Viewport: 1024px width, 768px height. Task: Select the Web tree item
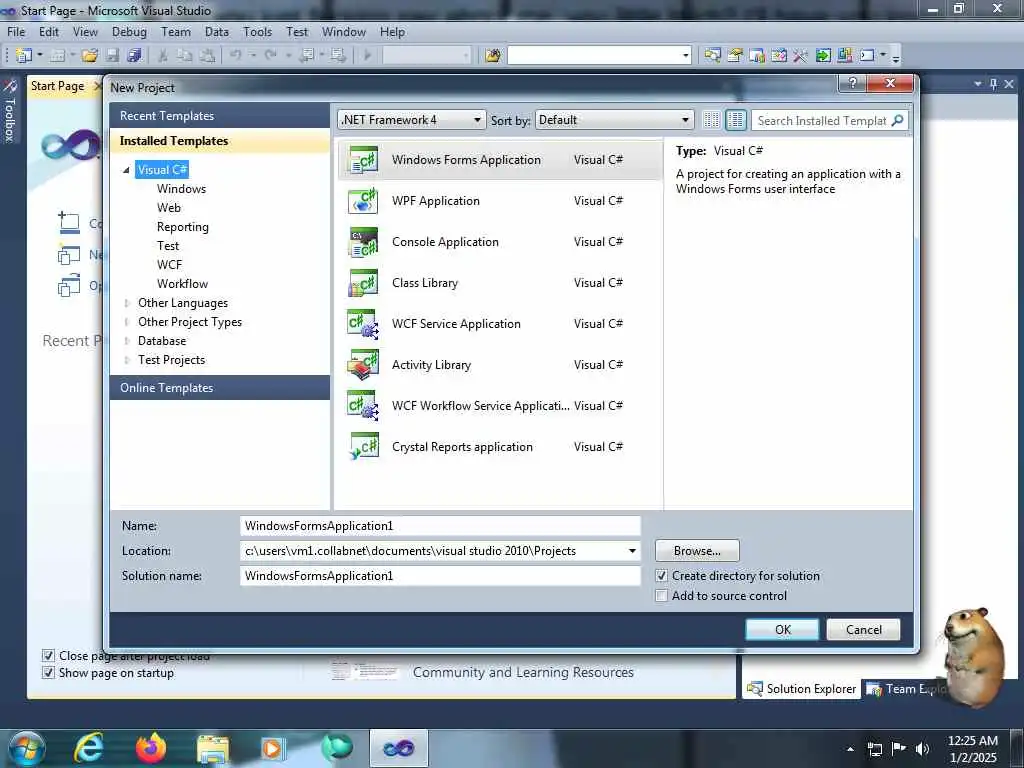click(x=168, y=208)
